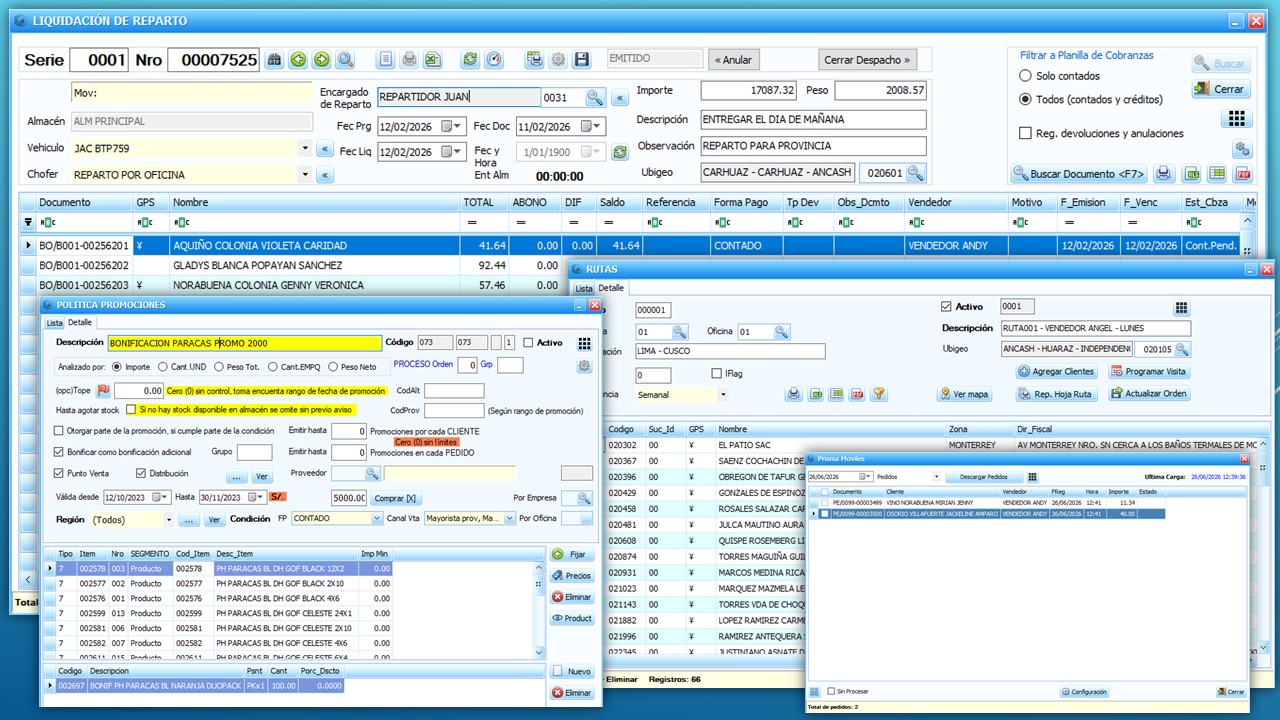Click the Cerrar Despacho button
Viewport: 1280px width, 720px height.
click(x=867, y=60)
